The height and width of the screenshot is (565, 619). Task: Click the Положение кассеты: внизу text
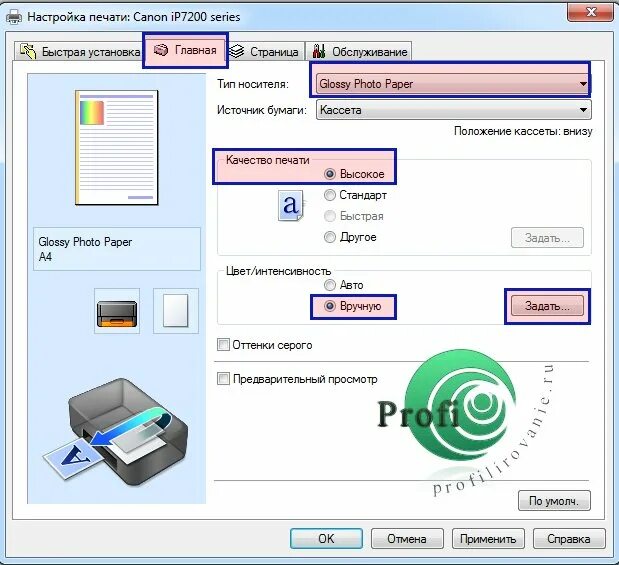[x=523, y=131]
